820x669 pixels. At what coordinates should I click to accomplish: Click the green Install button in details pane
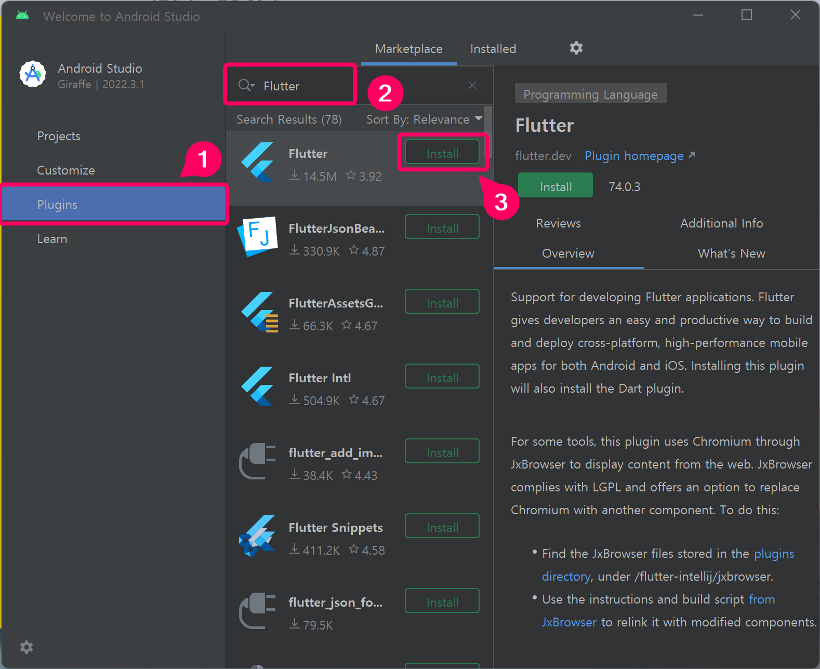click(555, 186)
